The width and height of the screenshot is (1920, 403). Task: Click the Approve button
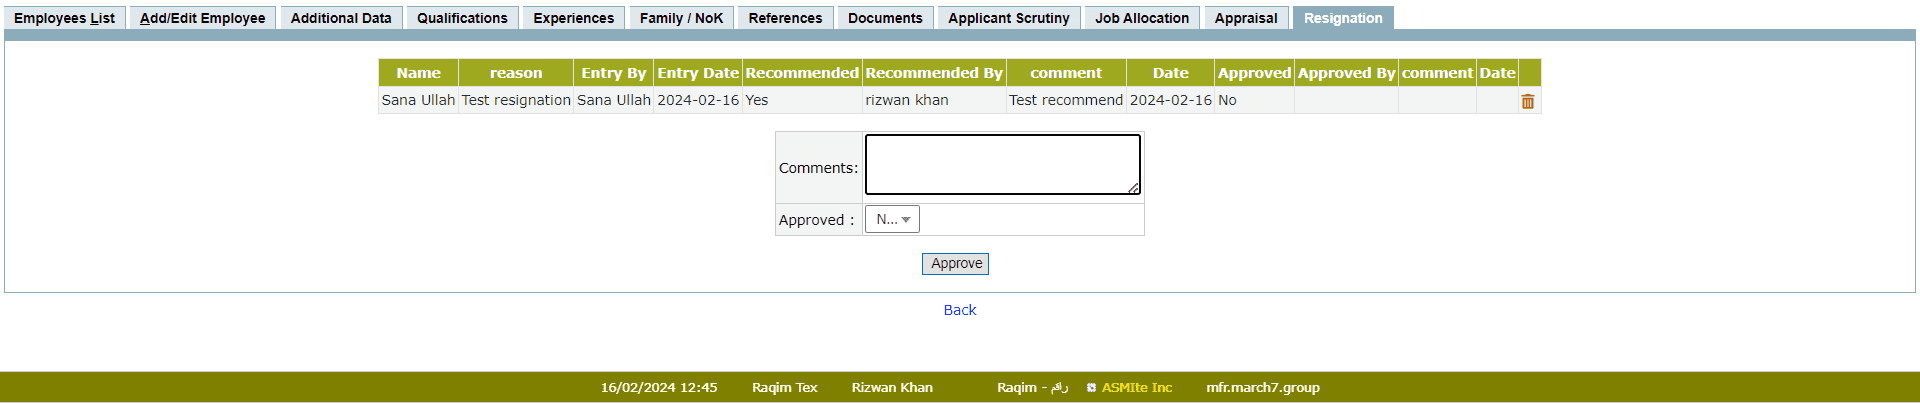tap(955, 263)
